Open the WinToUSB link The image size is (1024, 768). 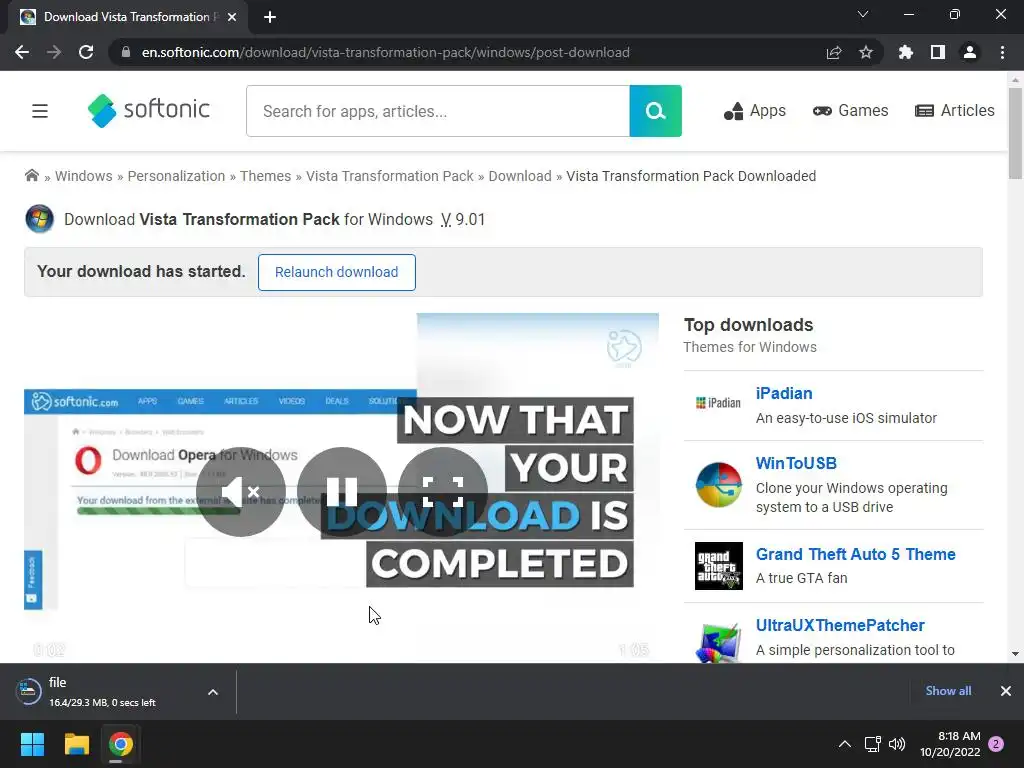point(796,464)
